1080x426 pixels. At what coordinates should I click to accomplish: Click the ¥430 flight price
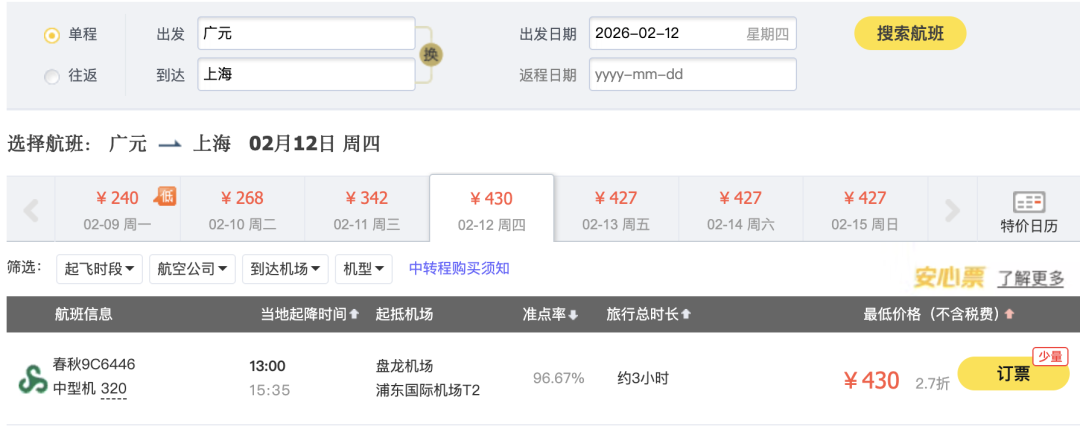pyautogui.click(x=872, y=380)
